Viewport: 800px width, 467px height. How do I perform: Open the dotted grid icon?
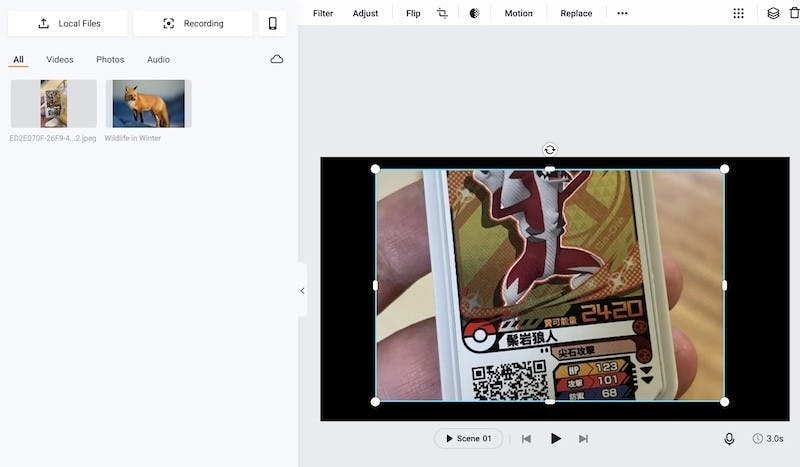click(738, 13)
